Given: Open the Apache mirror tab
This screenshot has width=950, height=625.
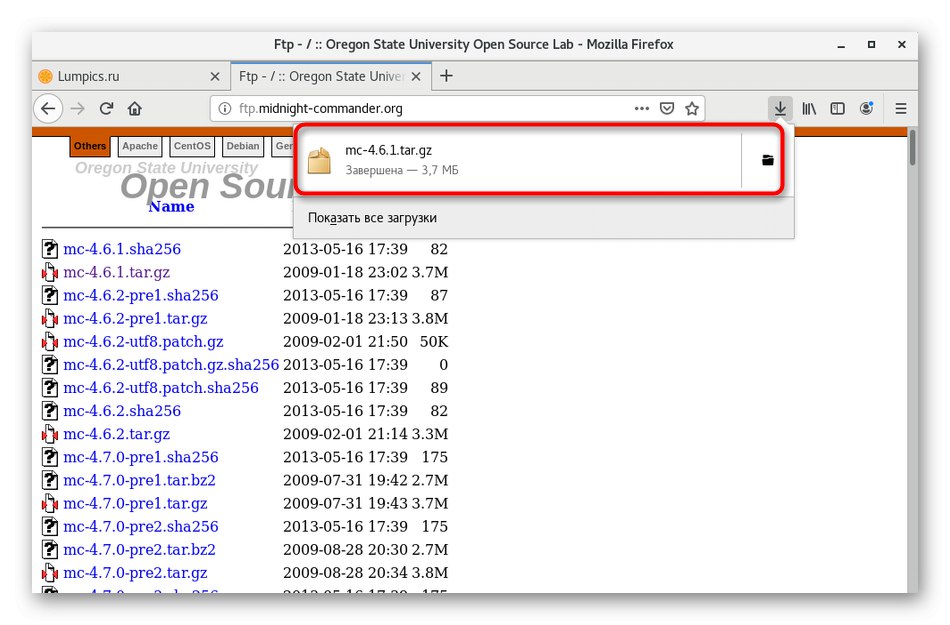Looking at the screenshot, I should pos(140,146).
